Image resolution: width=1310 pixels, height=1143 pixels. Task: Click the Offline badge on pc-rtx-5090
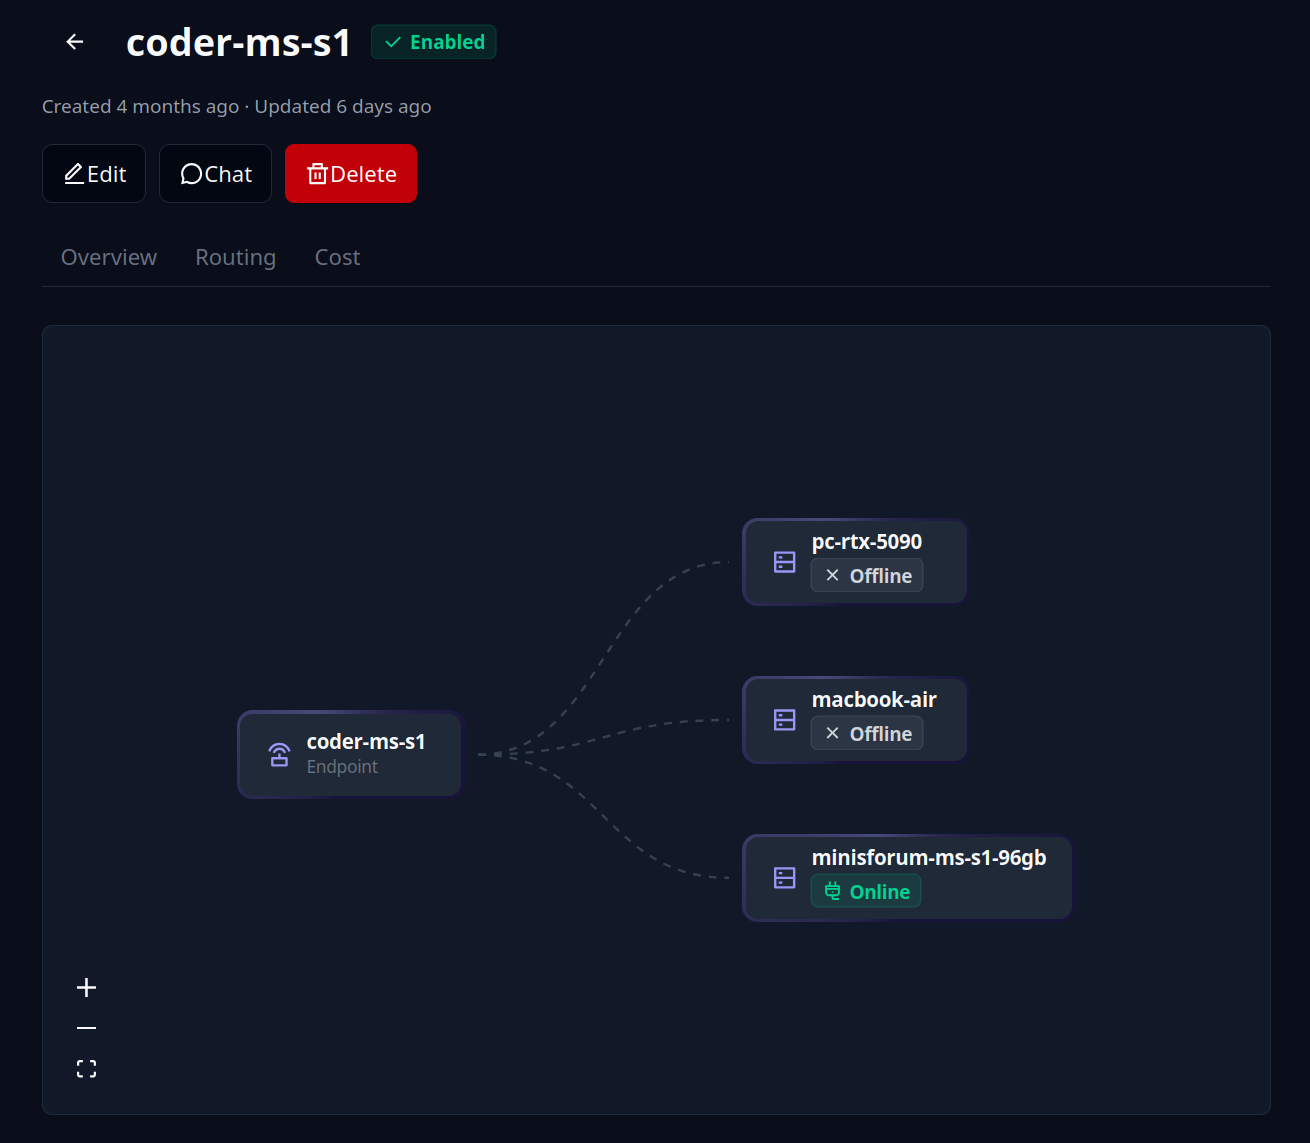tap(867, 576)
